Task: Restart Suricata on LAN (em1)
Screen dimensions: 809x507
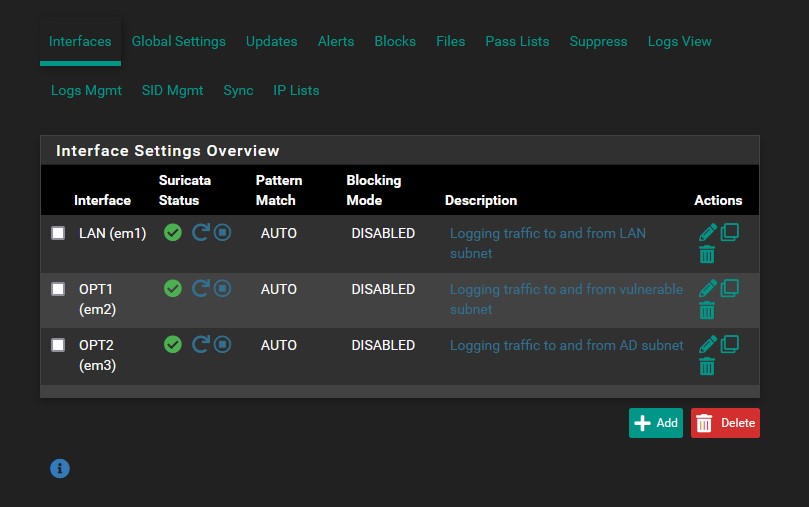Action: pyautogui.click(x=200, y=233)
